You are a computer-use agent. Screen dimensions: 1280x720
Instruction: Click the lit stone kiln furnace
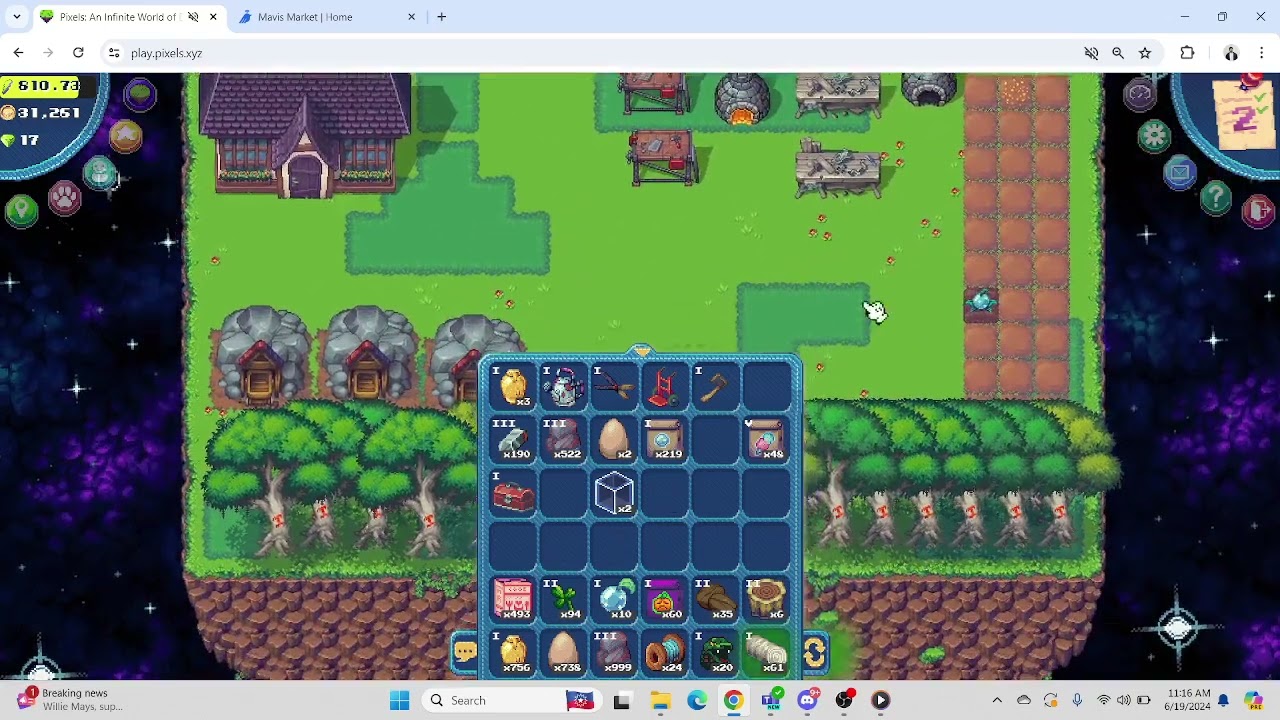point(742,100)
